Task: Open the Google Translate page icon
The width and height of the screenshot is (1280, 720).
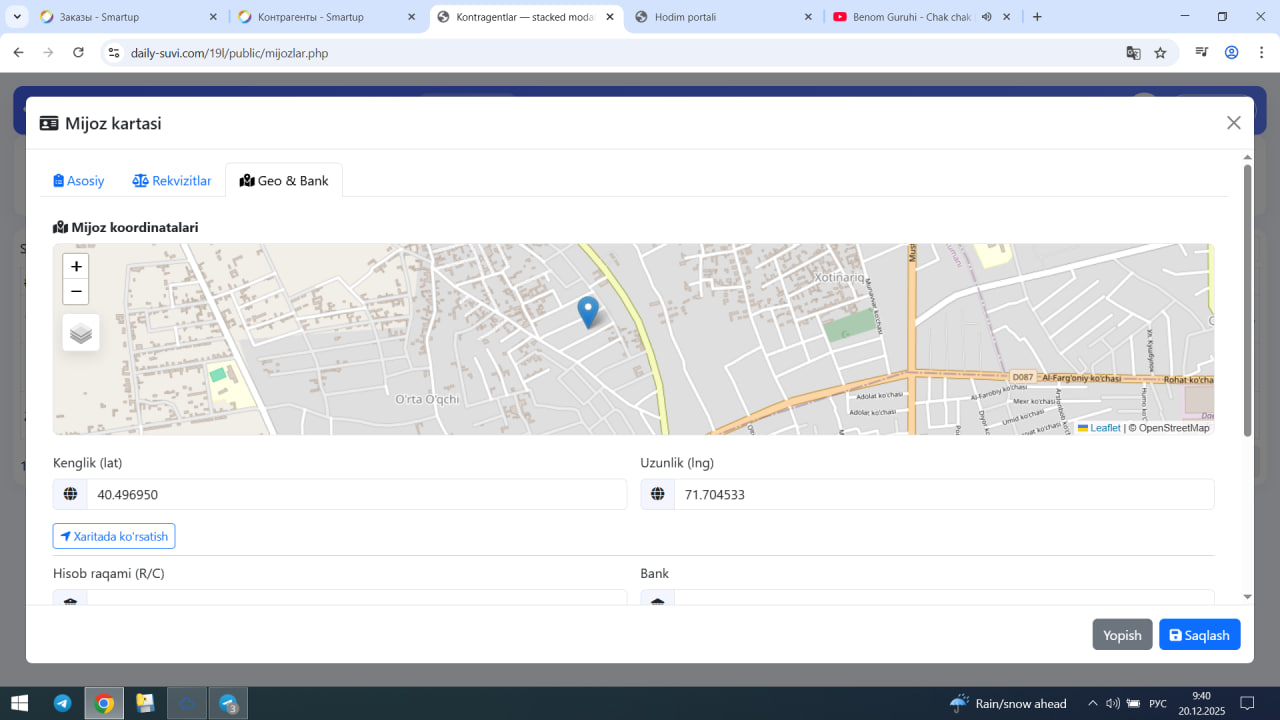Action: tap(1133, 53)
